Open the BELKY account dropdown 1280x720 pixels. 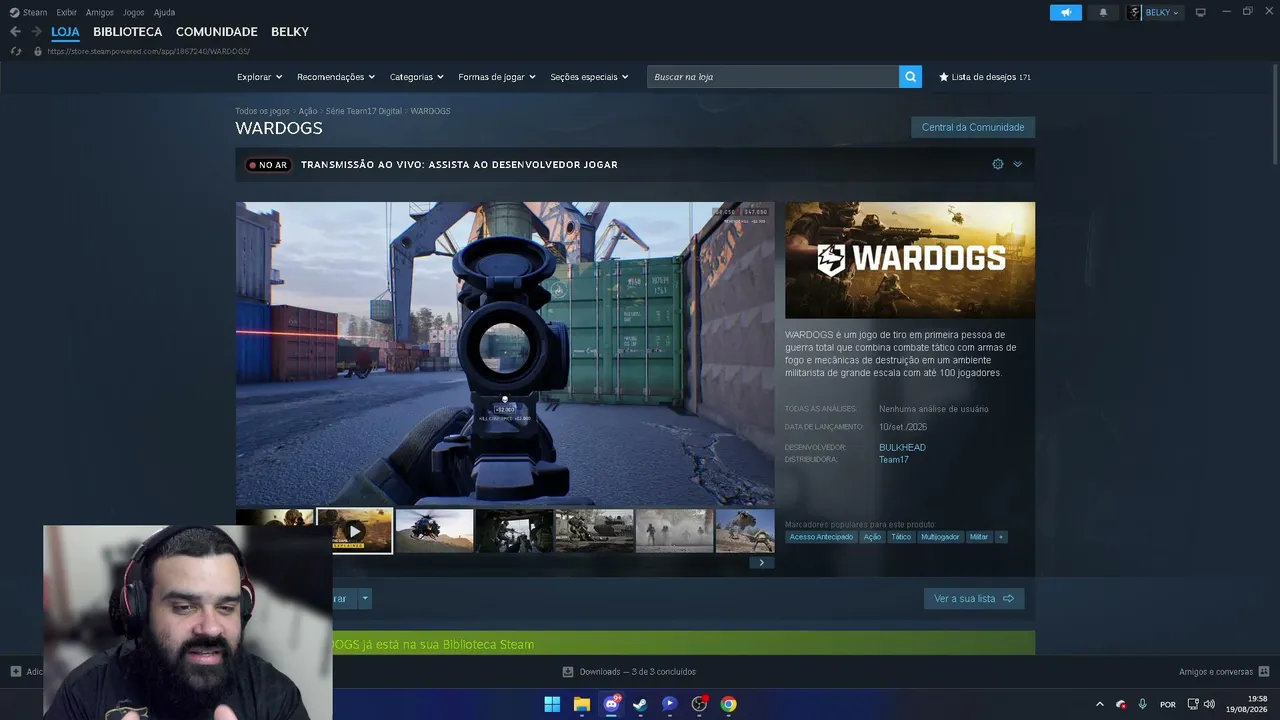(x=1155, y=12)
